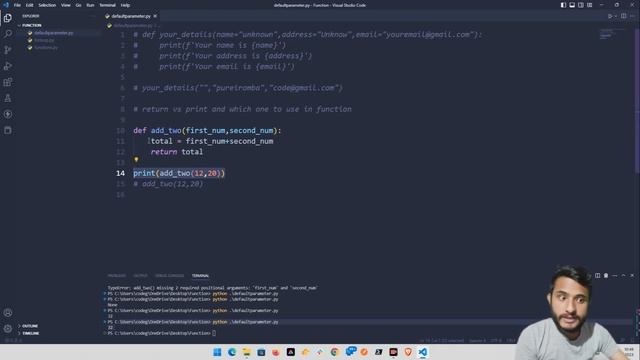Open File Explorer from taskbar
The image size is (640, 360).
(x=247, y=352)
